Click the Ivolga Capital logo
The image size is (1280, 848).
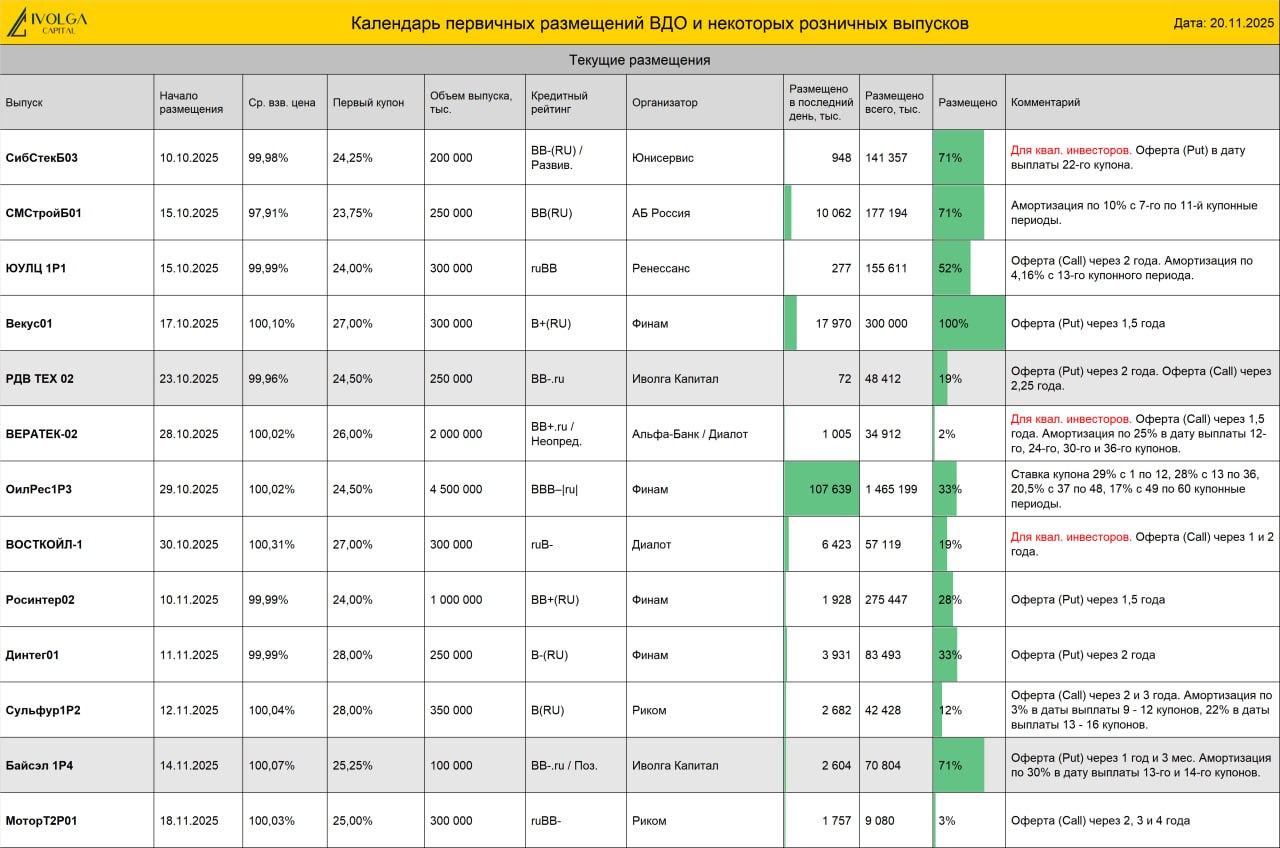point(48,22)
